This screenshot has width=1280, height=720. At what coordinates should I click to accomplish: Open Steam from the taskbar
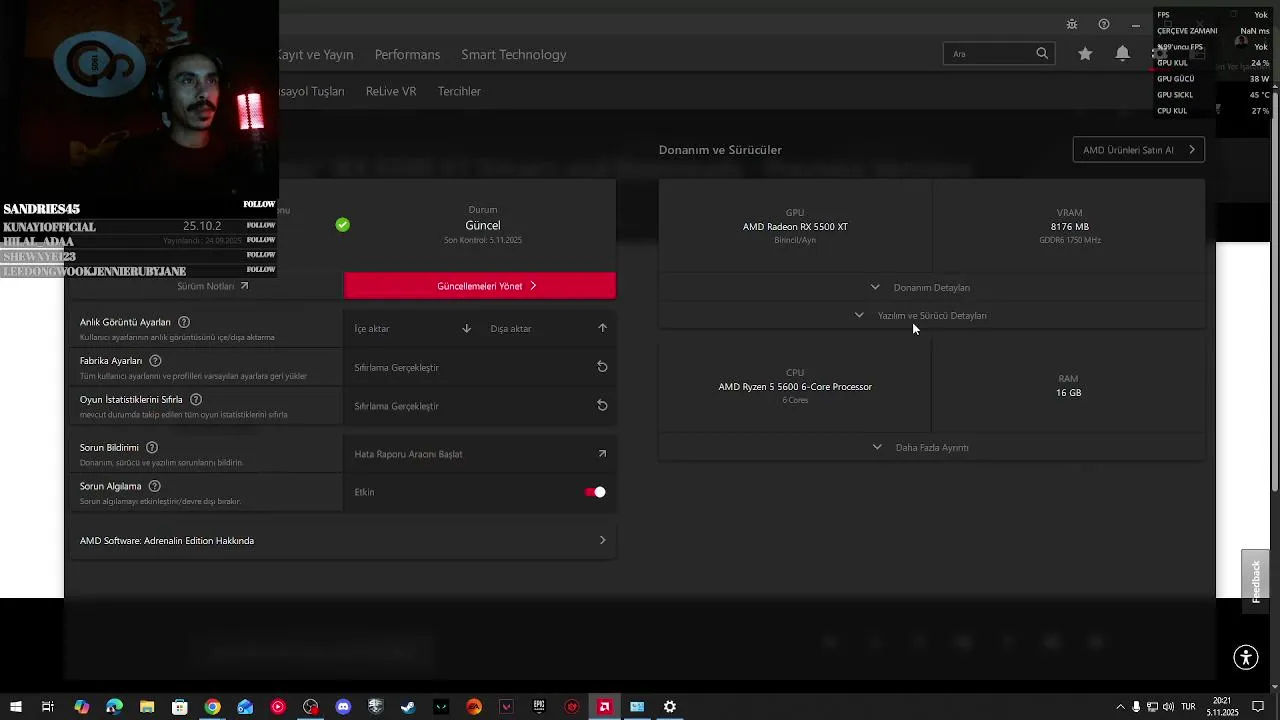point(408,707)
